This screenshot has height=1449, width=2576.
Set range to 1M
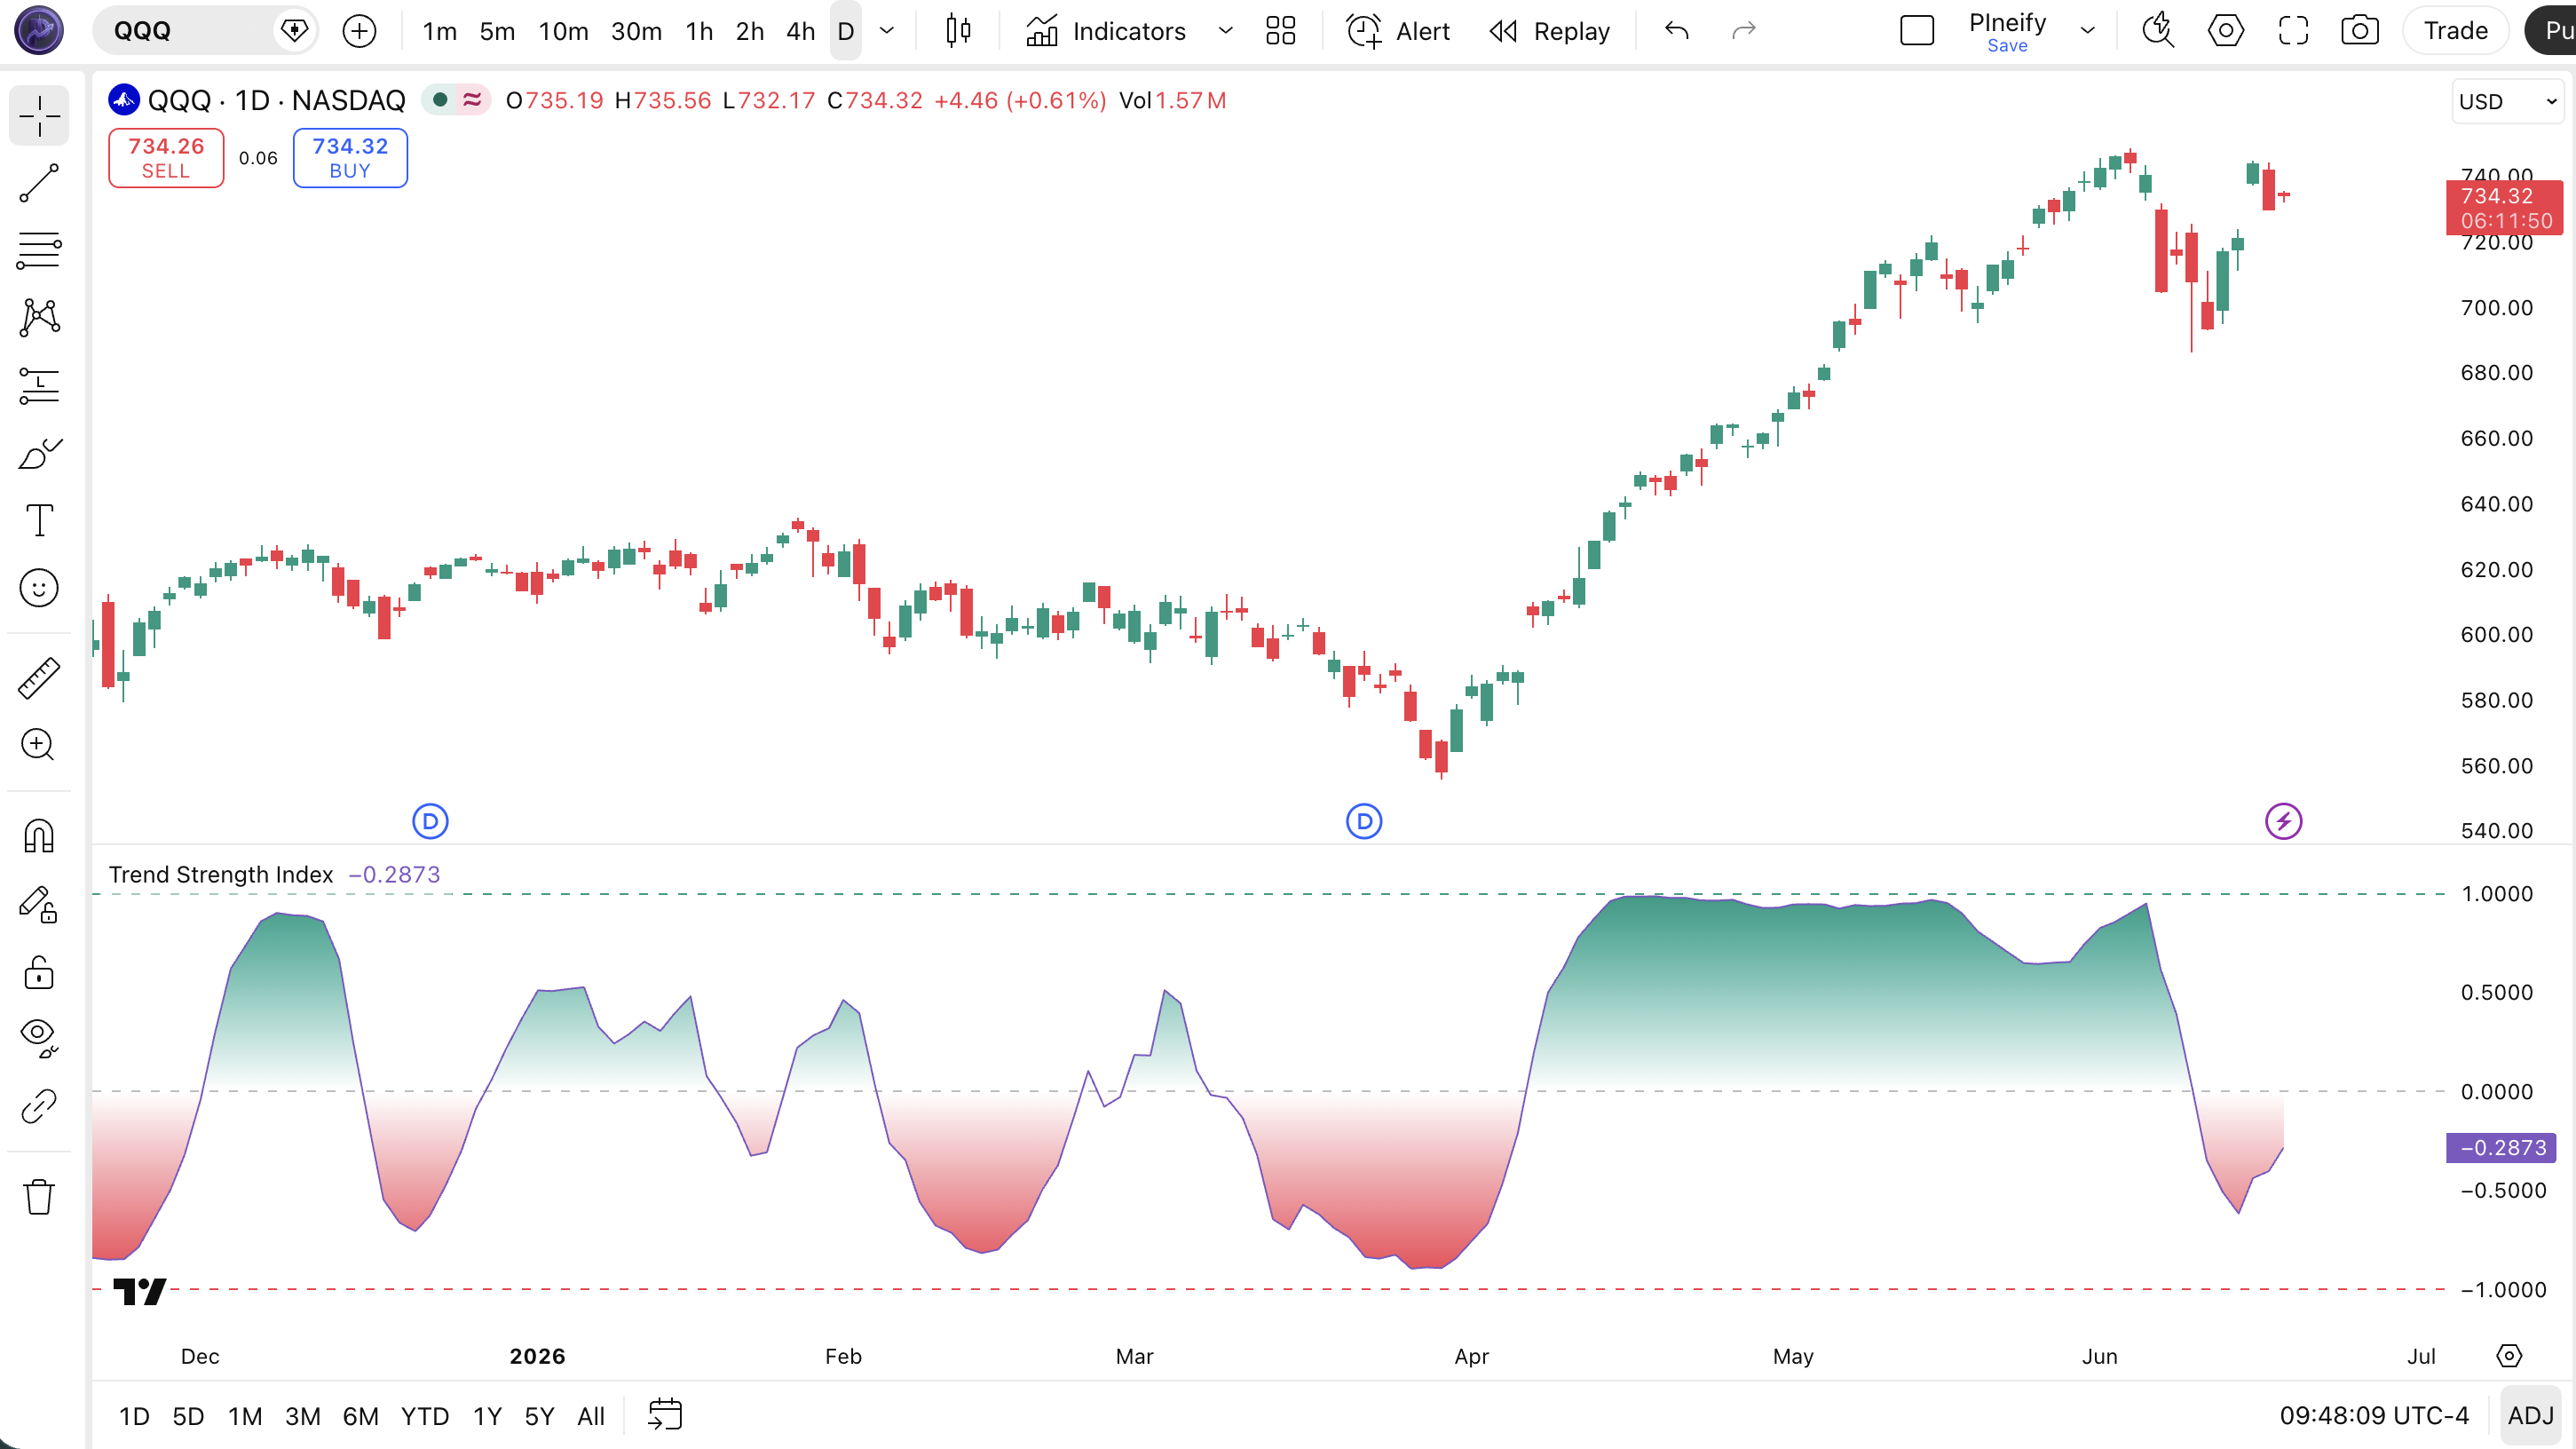(x=245, y=1416)
